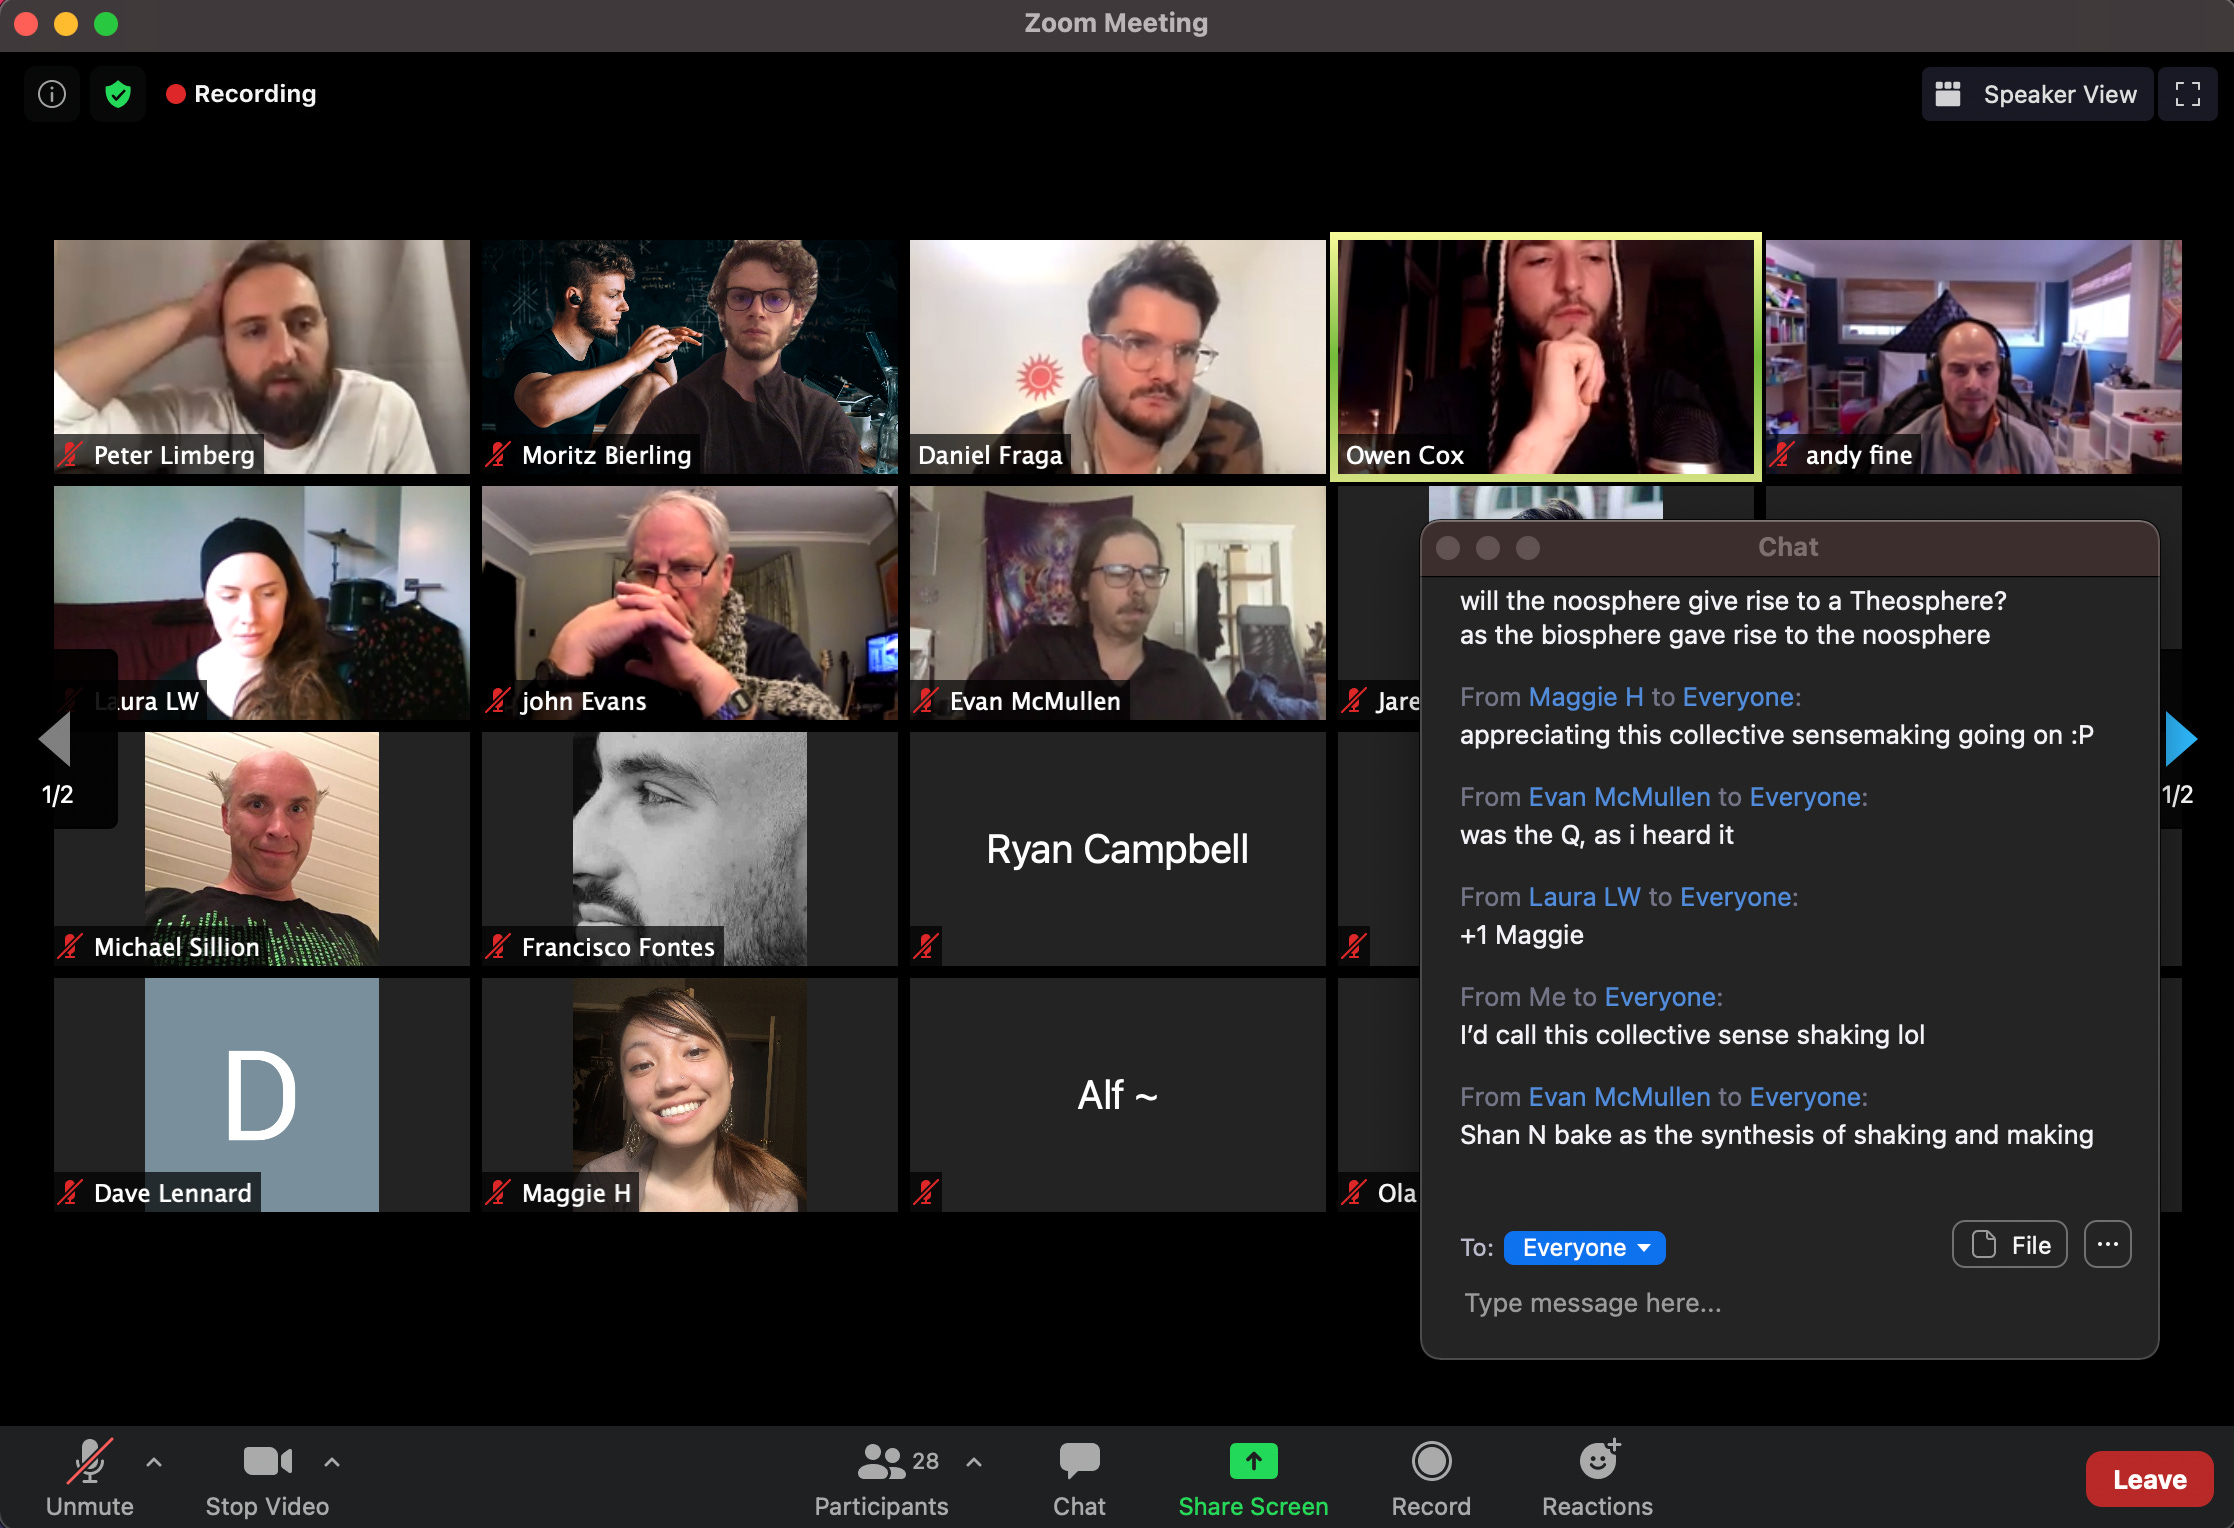Open the Everyone recipient dropdown
Viewport: 2234px width, 1528px height.
point(1584,1247)
